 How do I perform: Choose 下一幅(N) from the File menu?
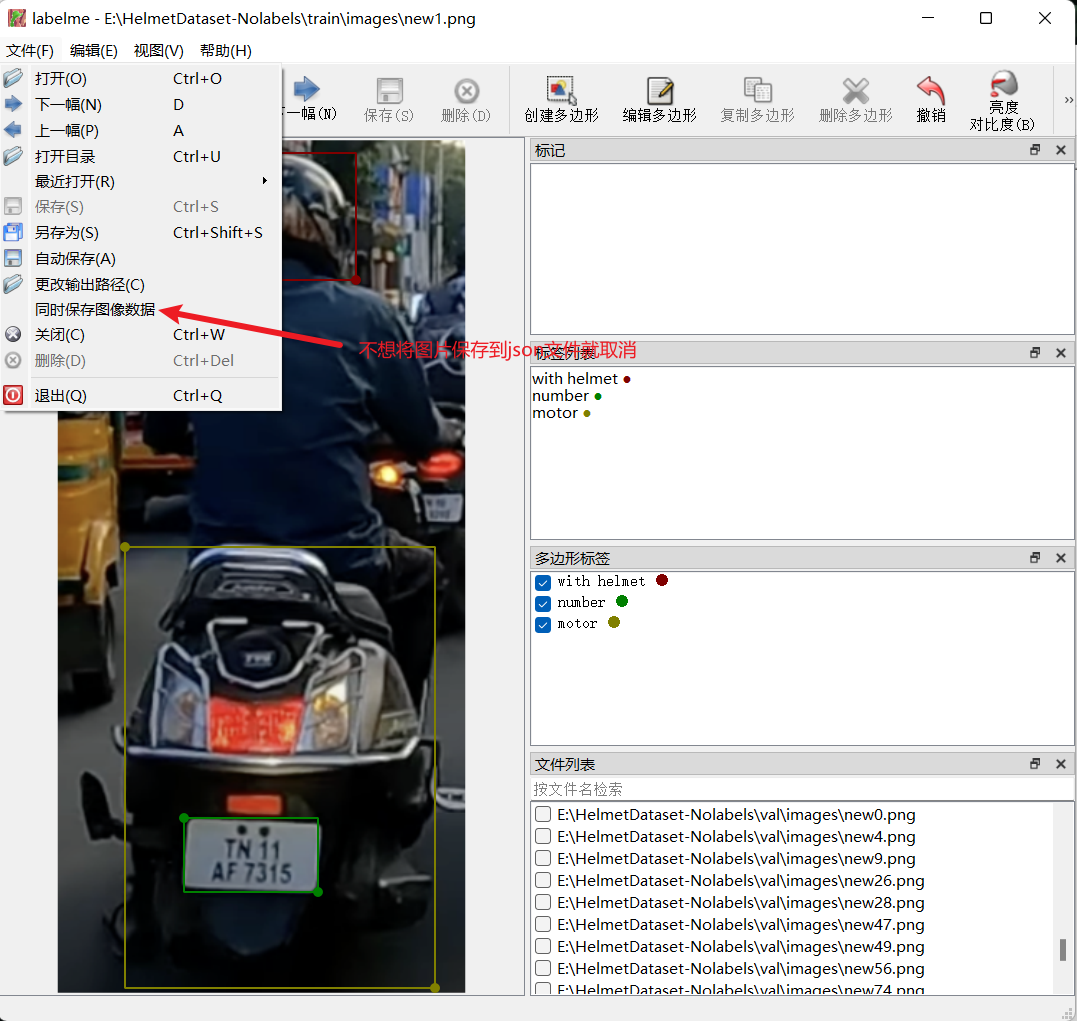pyautogui.click(x=141, y=104)
